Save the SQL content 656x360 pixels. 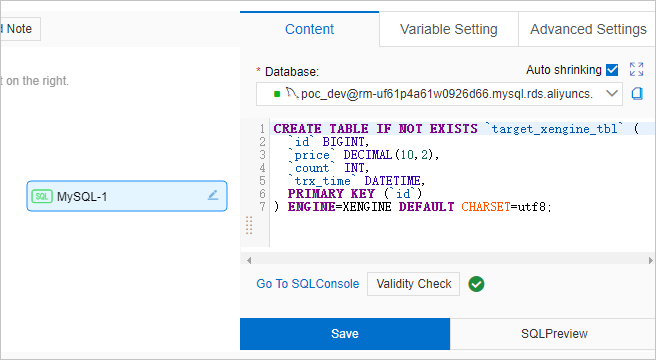(345, 334)
